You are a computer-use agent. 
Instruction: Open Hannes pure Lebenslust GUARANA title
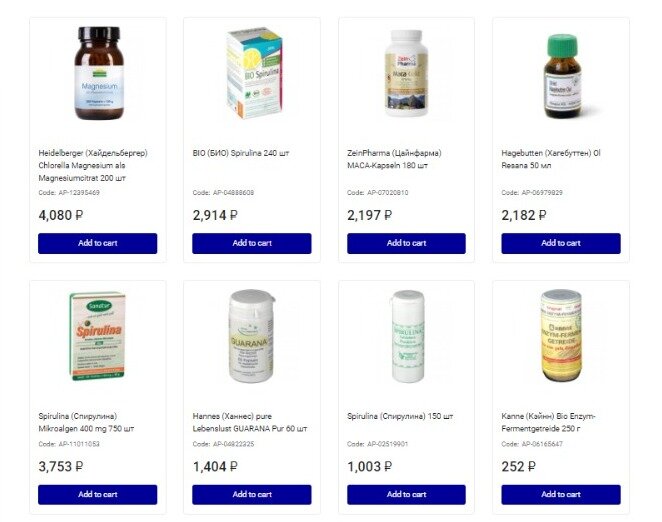(250, 422)
